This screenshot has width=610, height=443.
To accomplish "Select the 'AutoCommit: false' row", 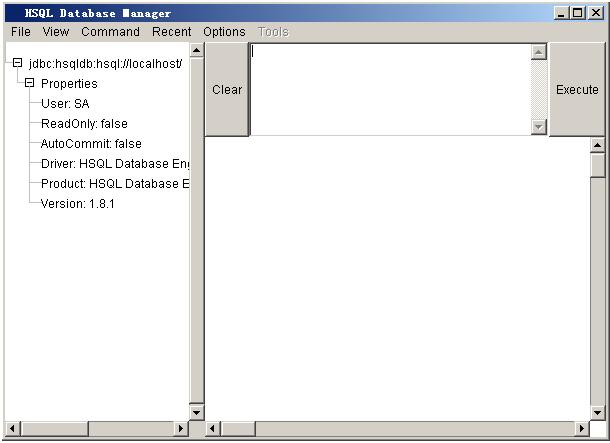I will (91, 144).
